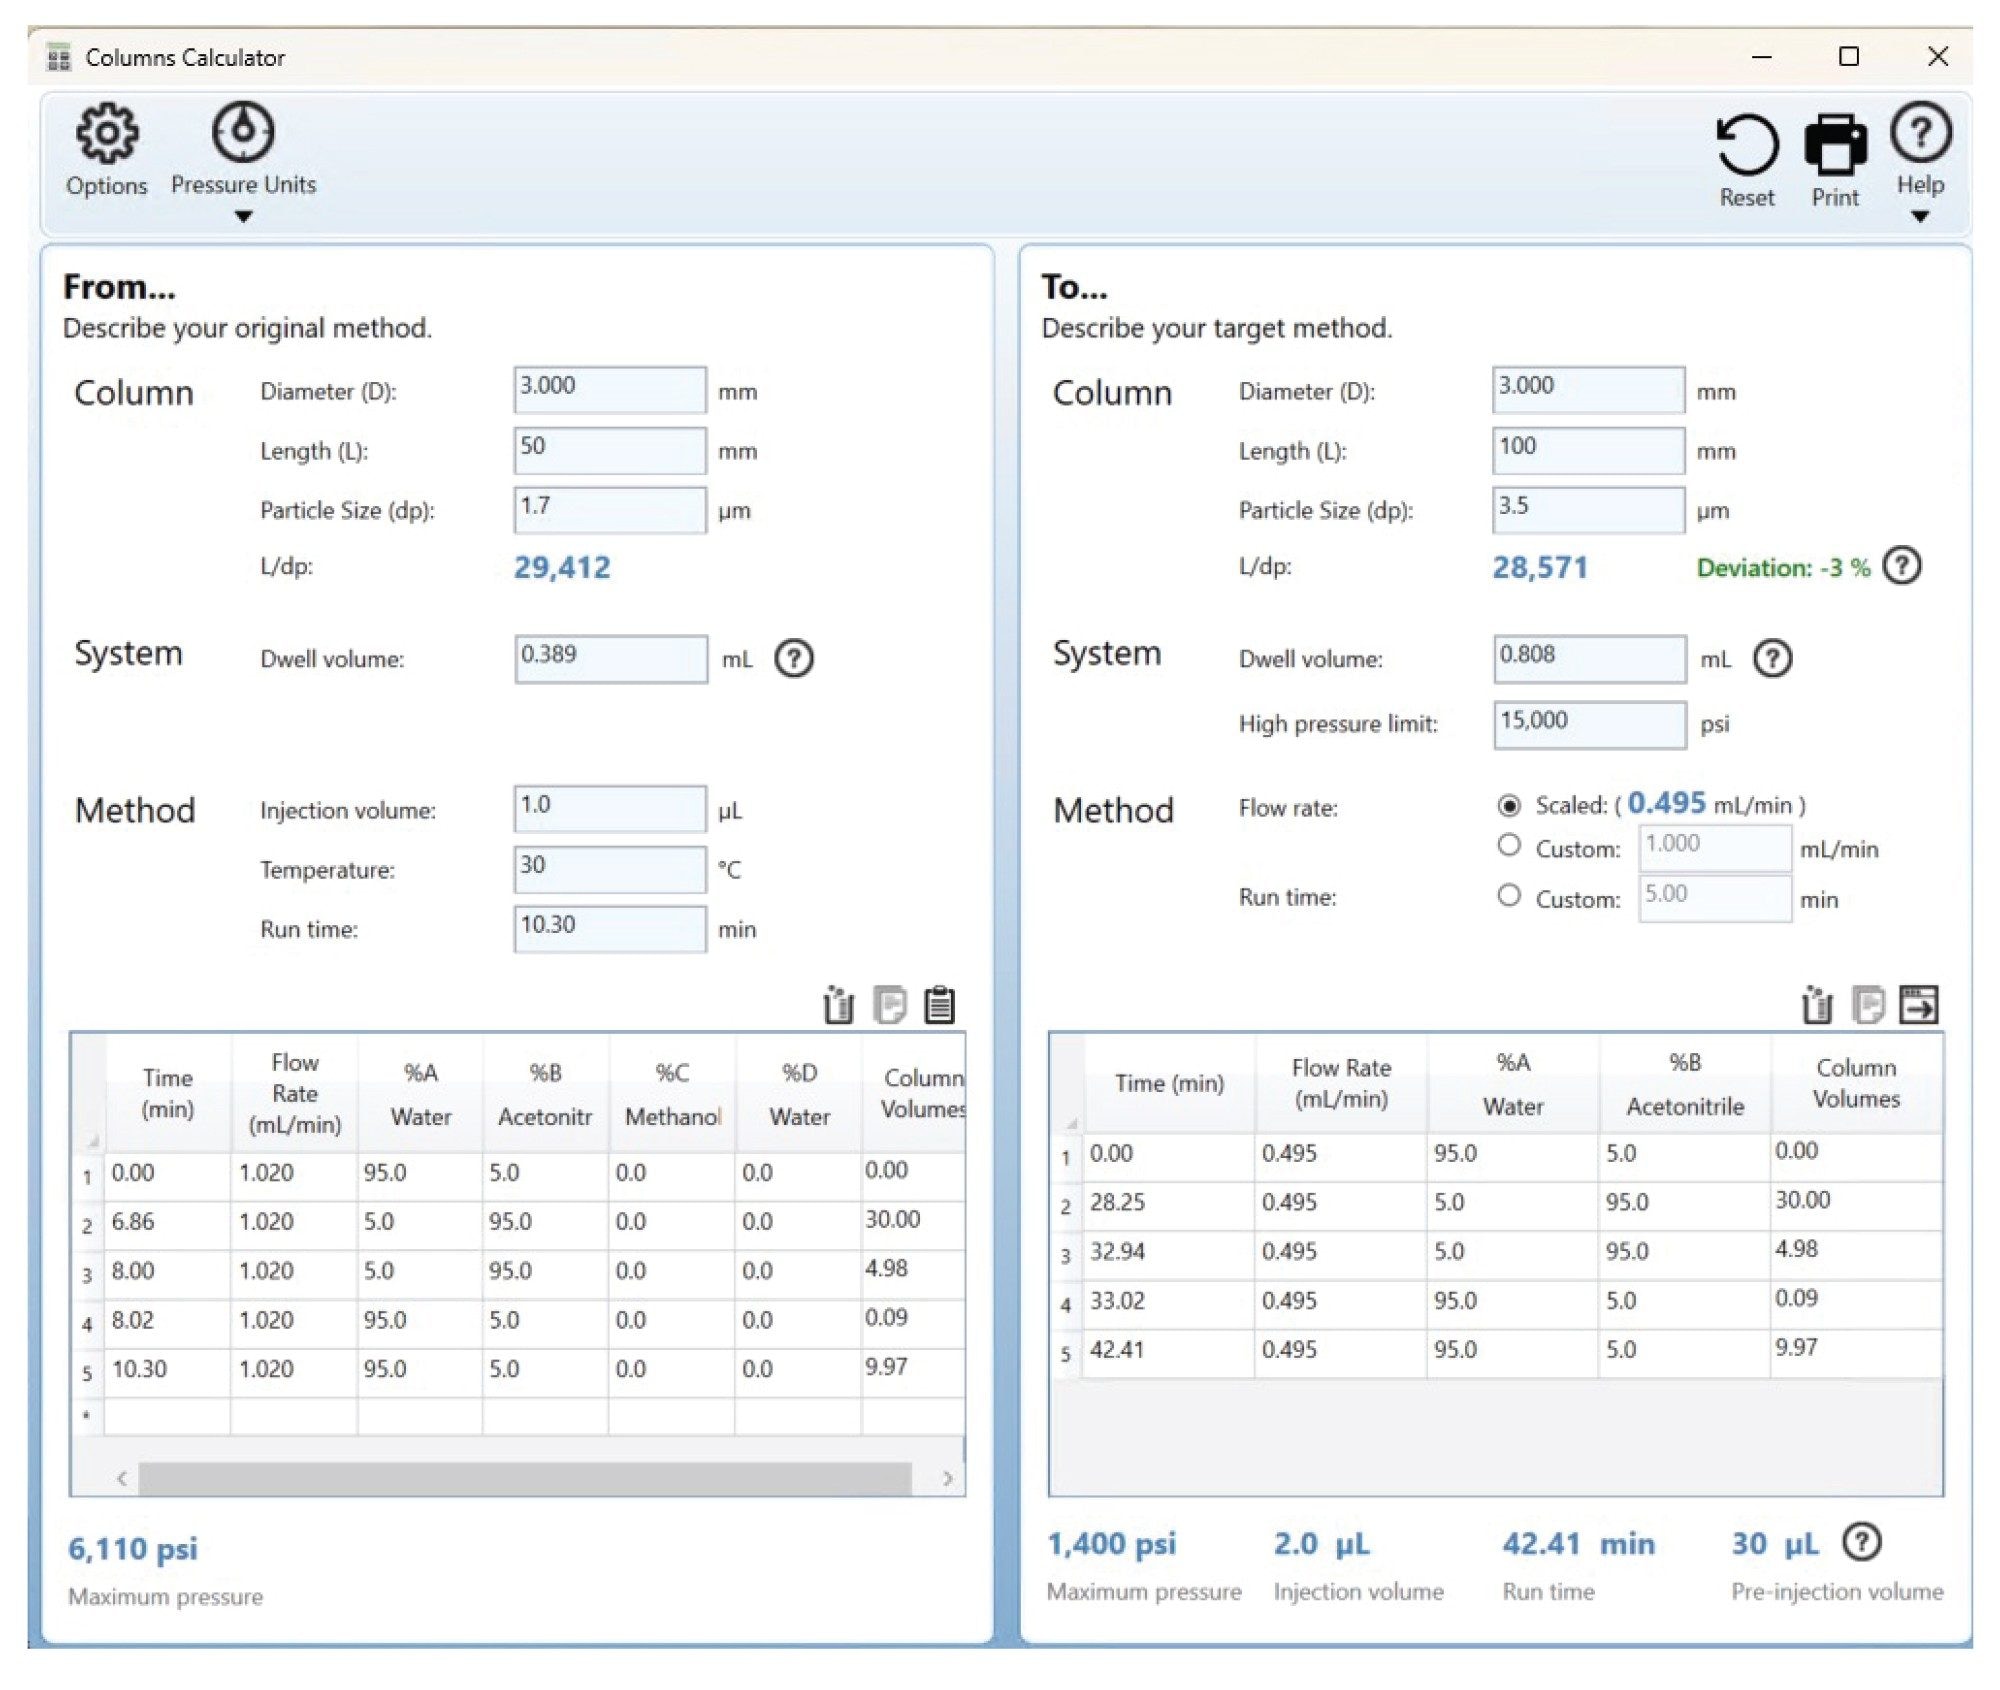
Task: Click the Pressure Units gauge icon
Action: coord(242,131)
